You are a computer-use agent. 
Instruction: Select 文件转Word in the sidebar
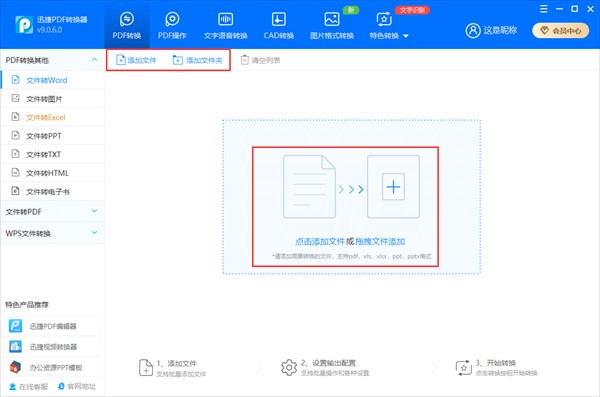[52, 80]
